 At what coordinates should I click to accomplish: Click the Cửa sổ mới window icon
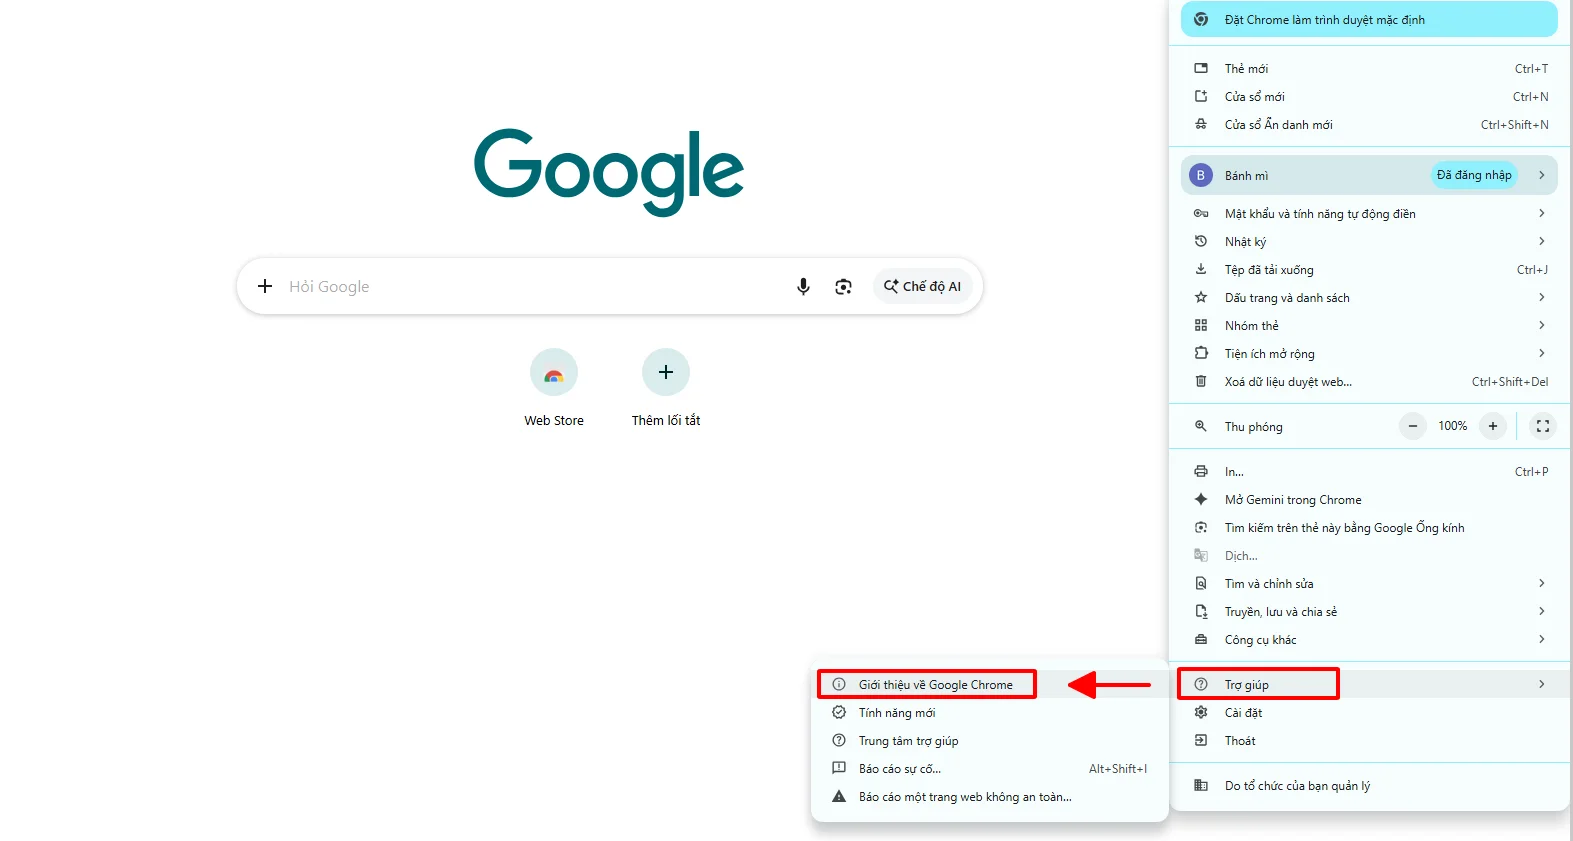click(x=1201, y=96)
